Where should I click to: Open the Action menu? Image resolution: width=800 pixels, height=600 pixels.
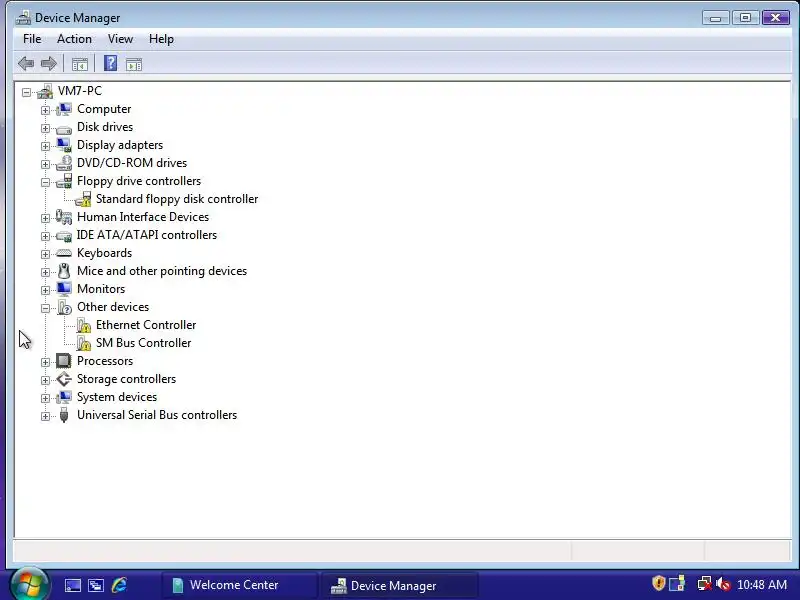(x=74, y=39)
